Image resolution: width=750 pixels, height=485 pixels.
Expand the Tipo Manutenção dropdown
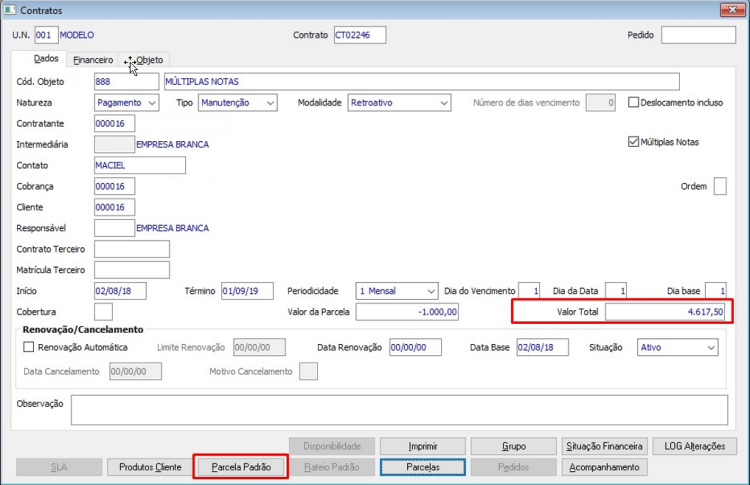pos(238,103)
